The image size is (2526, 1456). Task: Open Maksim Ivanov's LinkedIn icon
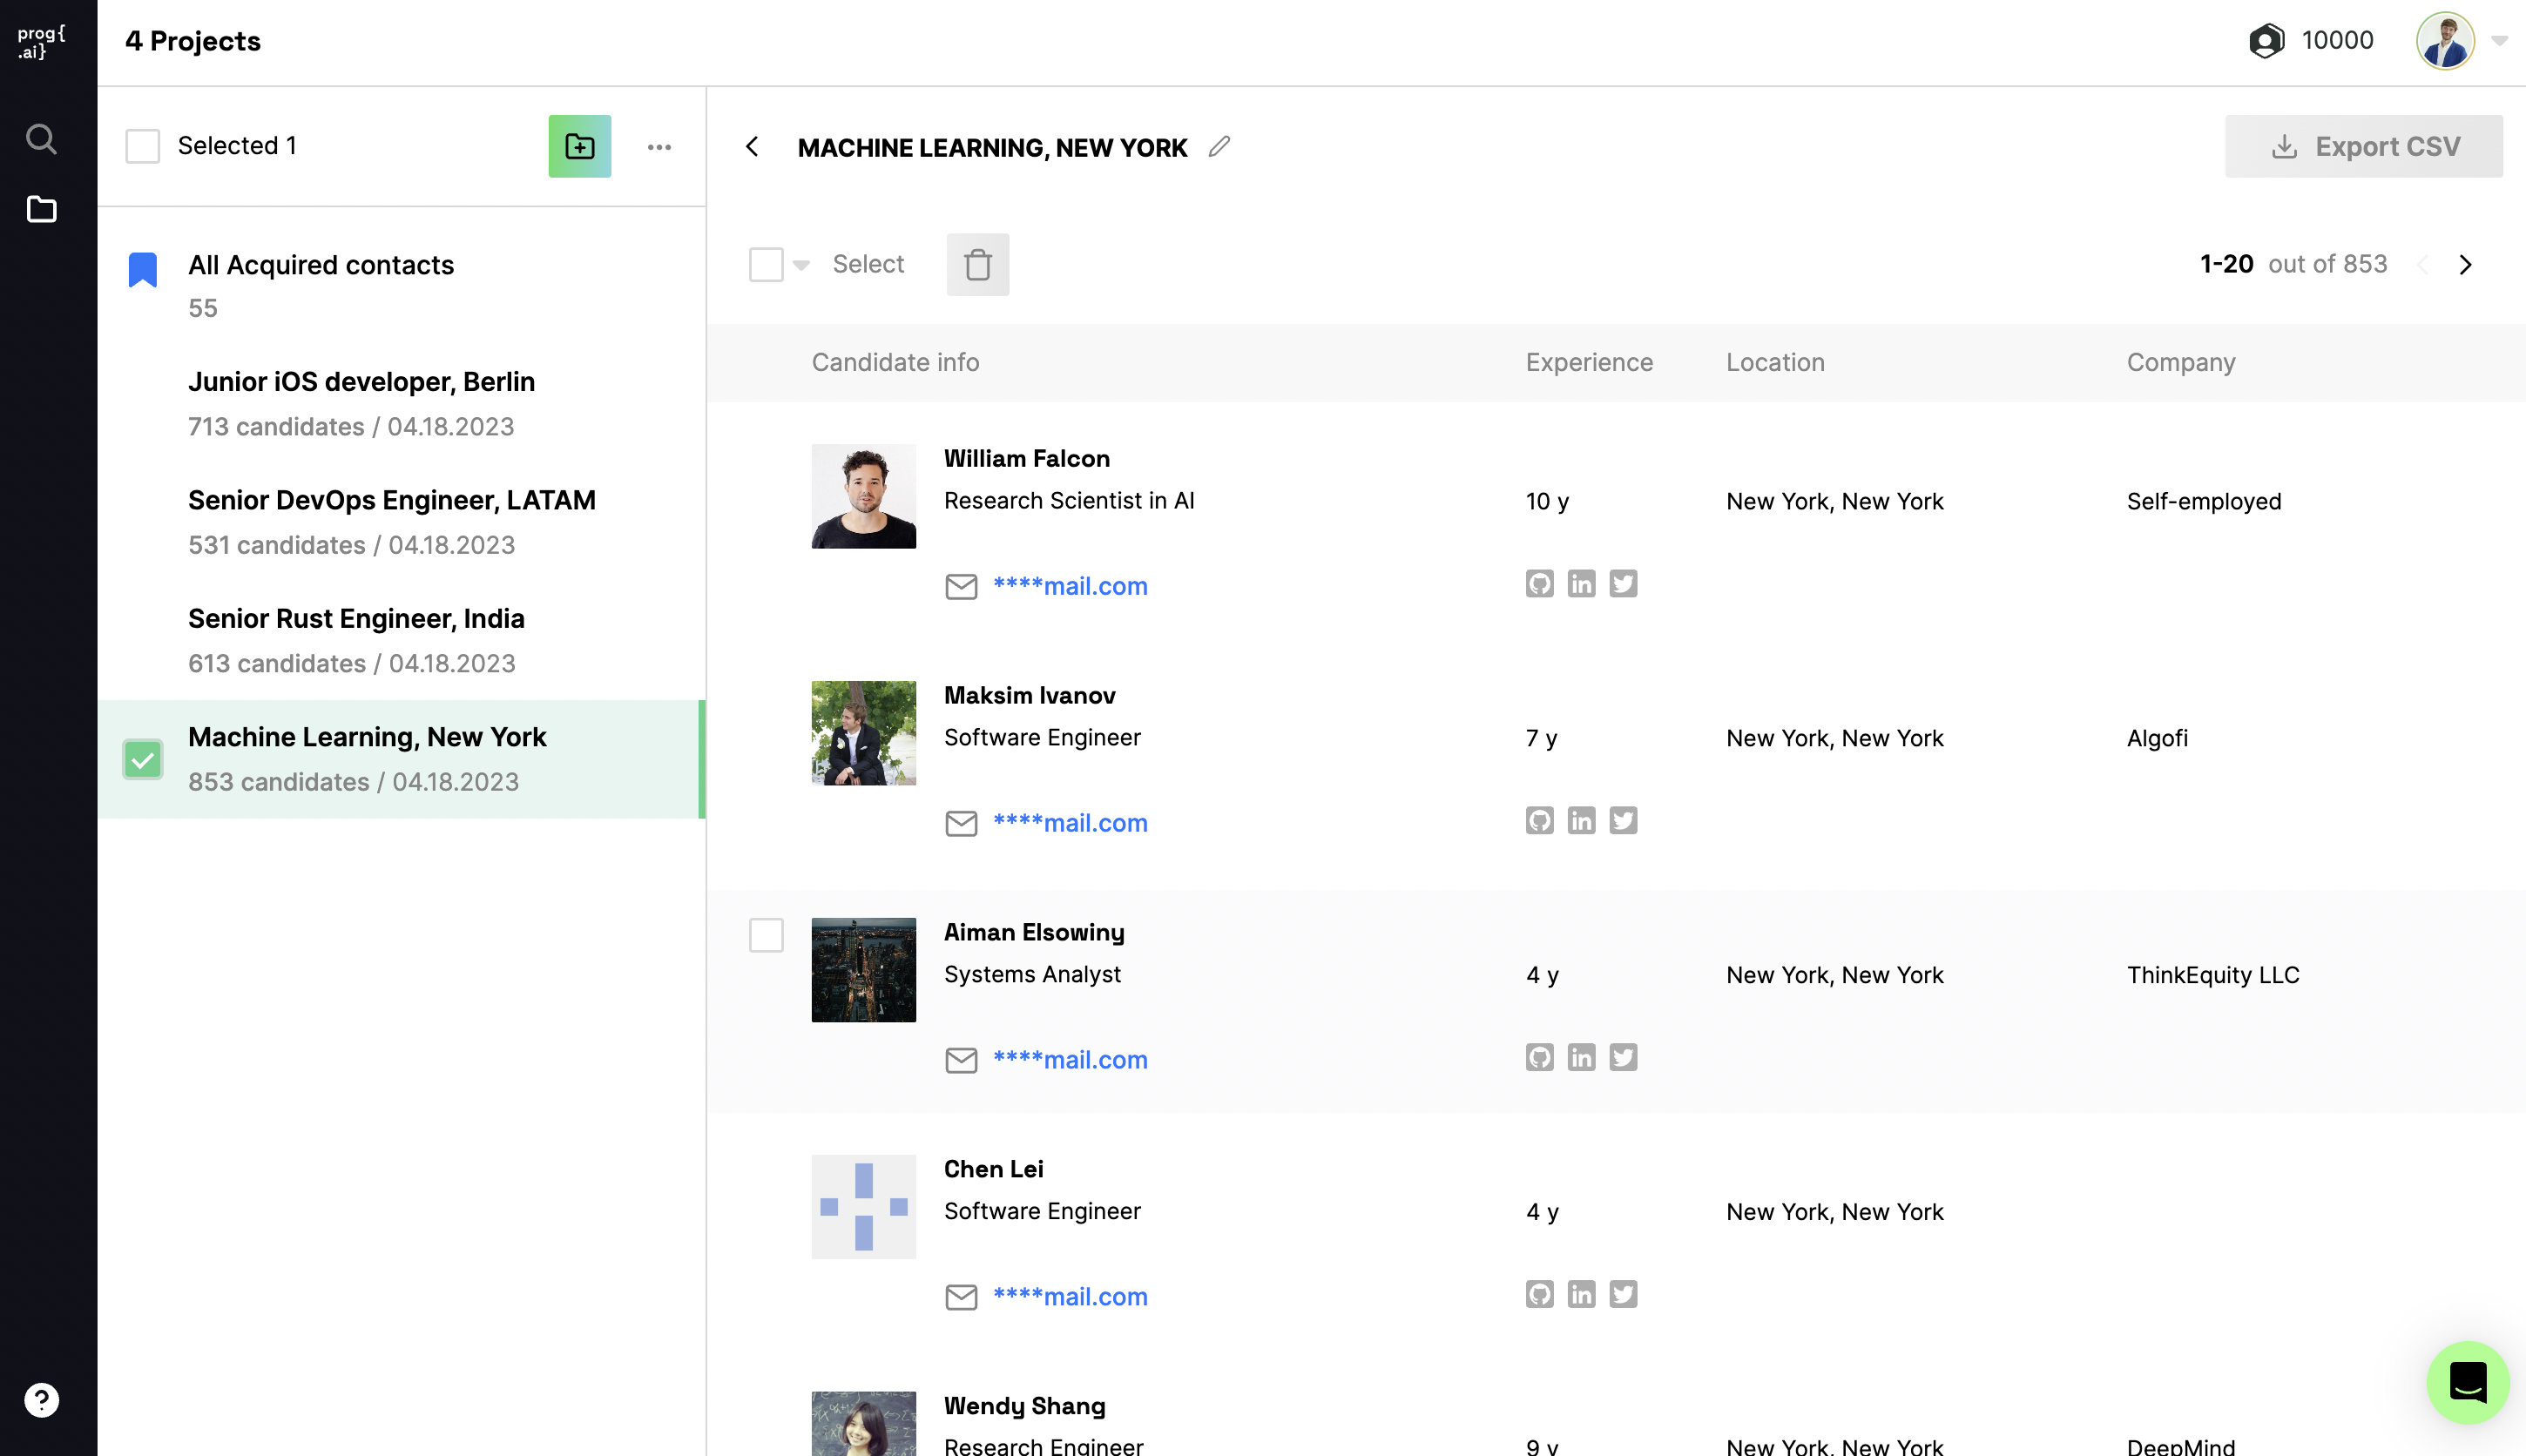tap(1581, 821)
